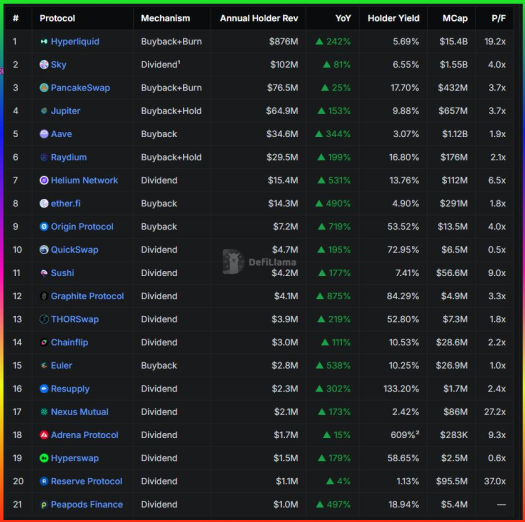Click the ether.fi logo icon

(x=44, y=204)
